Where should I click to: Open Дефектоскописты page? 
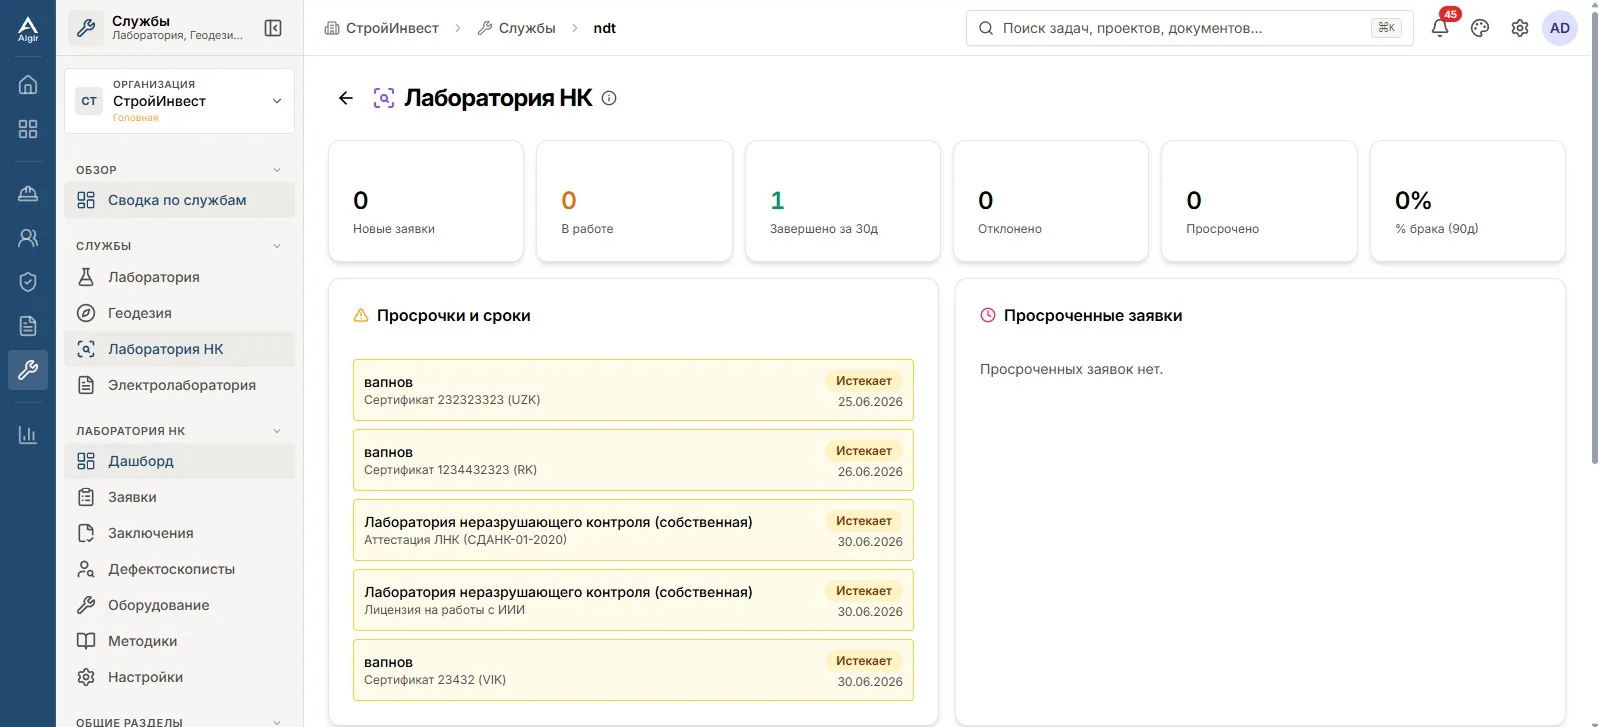click(180, 569)
